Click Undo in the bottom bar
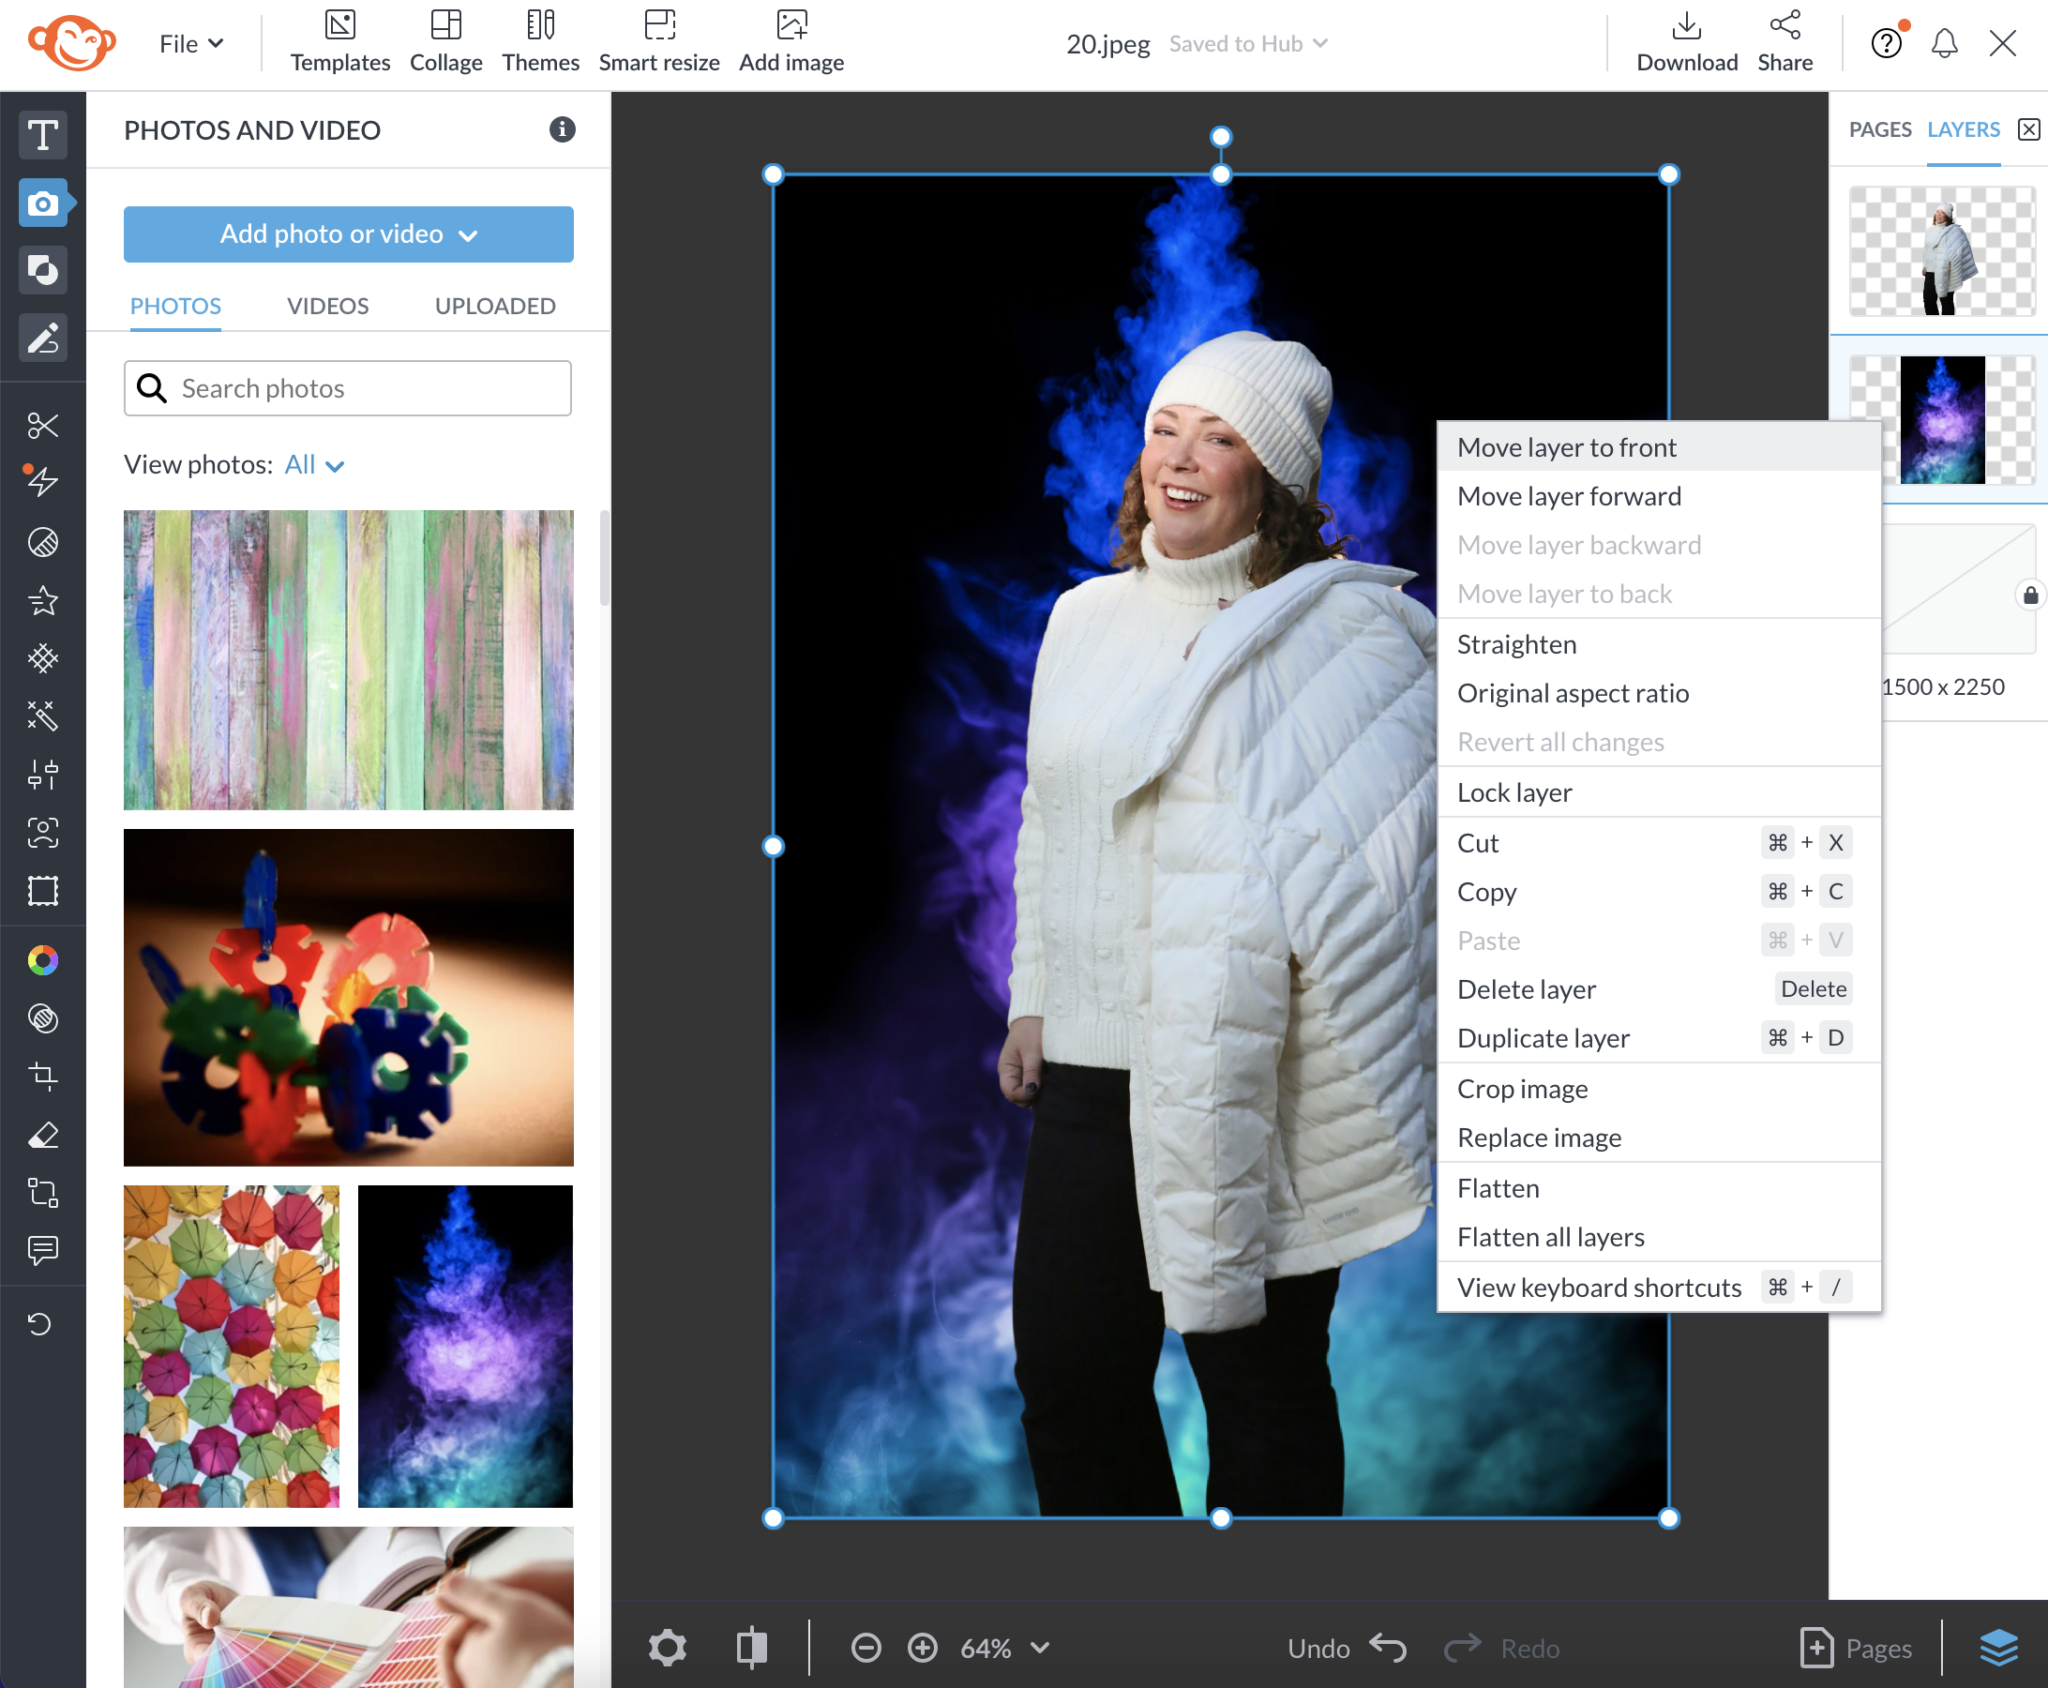The height and width of the screenshot is (1688, 2048). (x=1345, y=1647)
